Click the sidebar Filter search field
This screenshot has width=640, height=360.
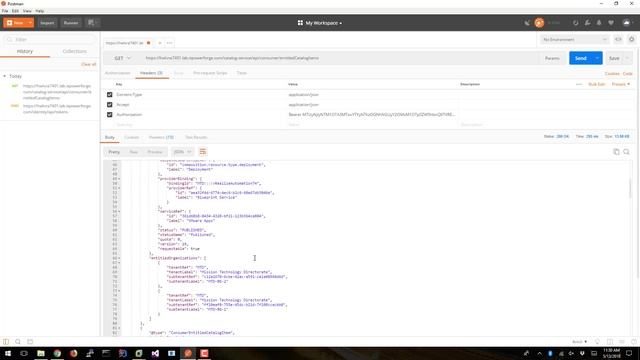point(50,40)
